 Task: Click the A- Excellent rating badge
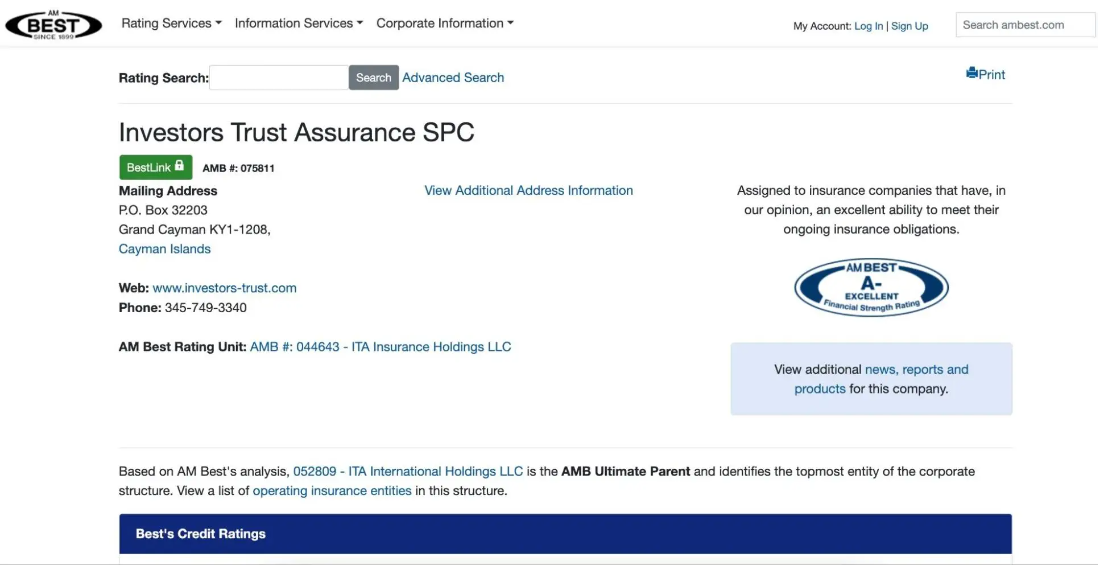tap(870, 288)
